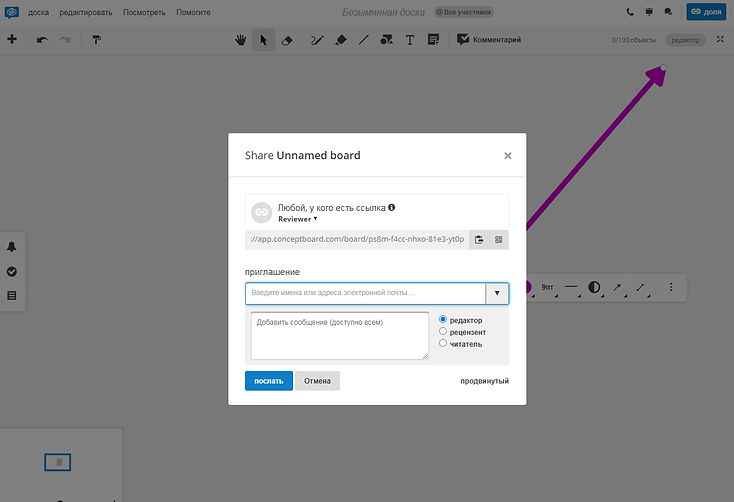
Task: Select the hand pan tool
Action: [x=241, y=40]
